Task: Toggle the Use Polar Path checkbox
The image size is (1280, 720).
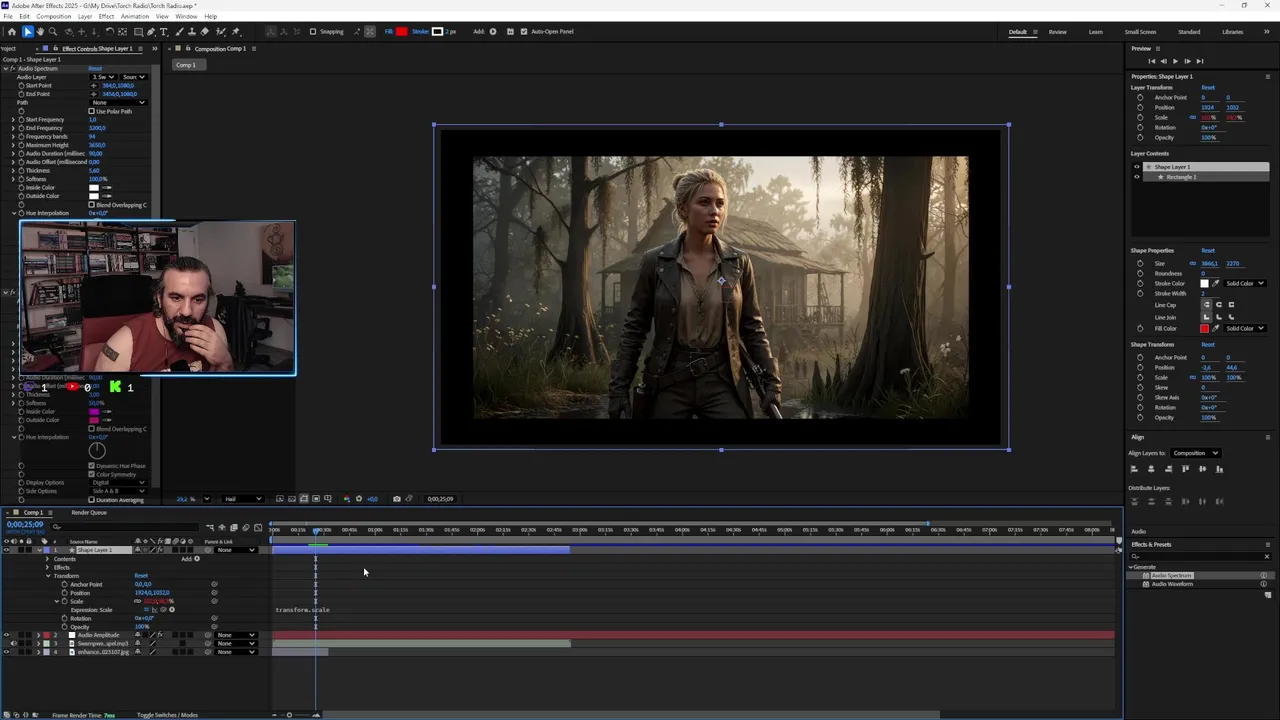Action: (x=92, y=111)
